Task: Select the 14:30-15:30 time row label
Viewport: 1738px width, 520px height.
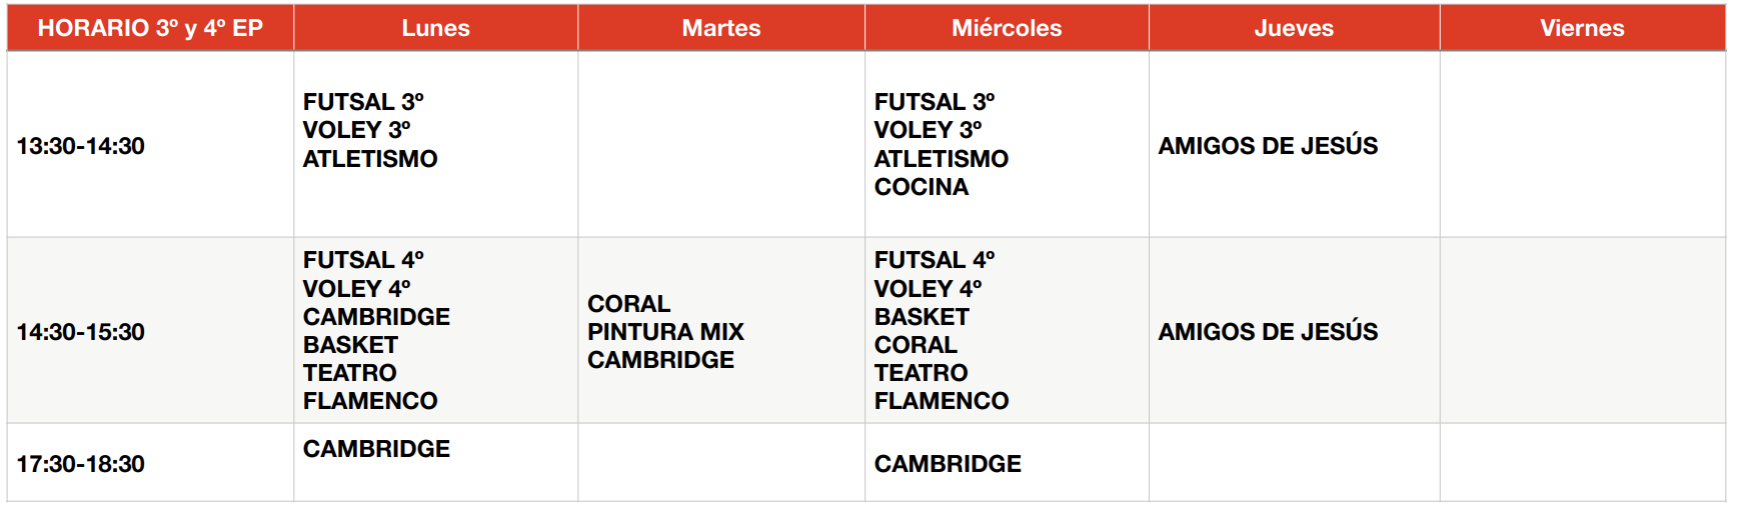Action: click(81, 332)
